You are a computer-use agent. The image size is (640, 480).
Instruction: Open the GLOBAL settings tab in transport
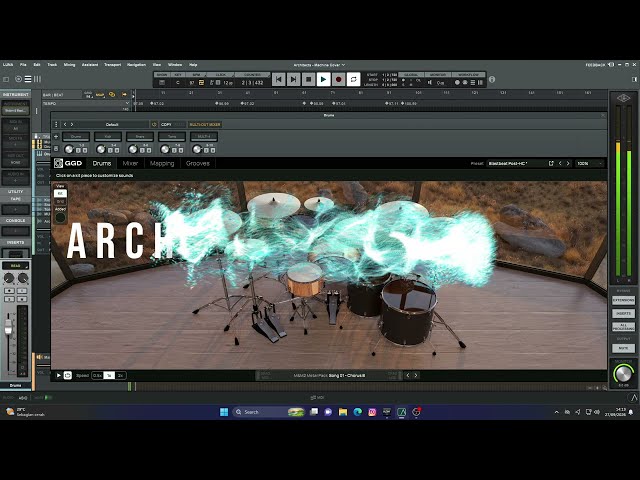point(411,75)
